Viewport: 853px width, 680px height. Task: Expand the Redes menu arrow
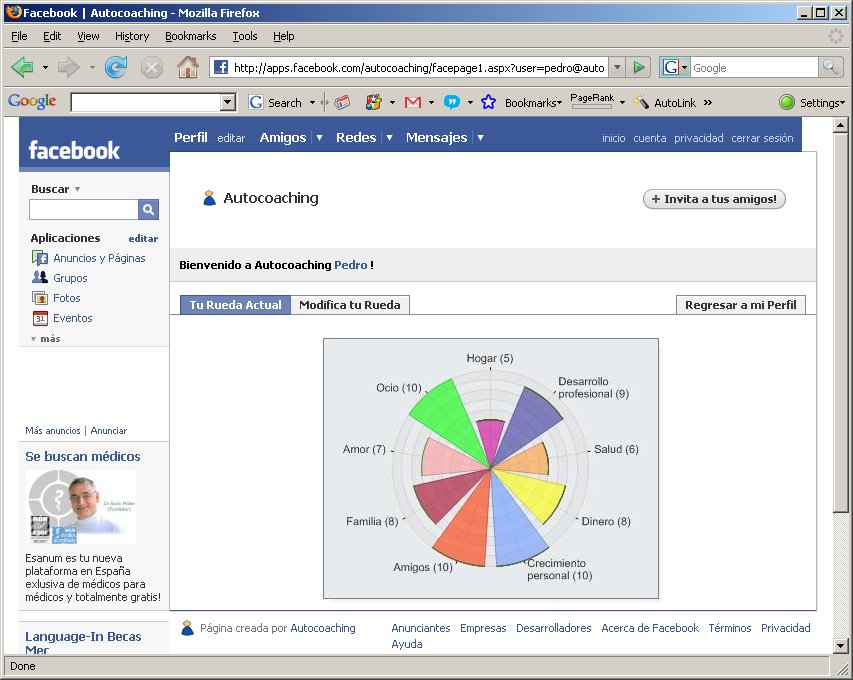389,138
